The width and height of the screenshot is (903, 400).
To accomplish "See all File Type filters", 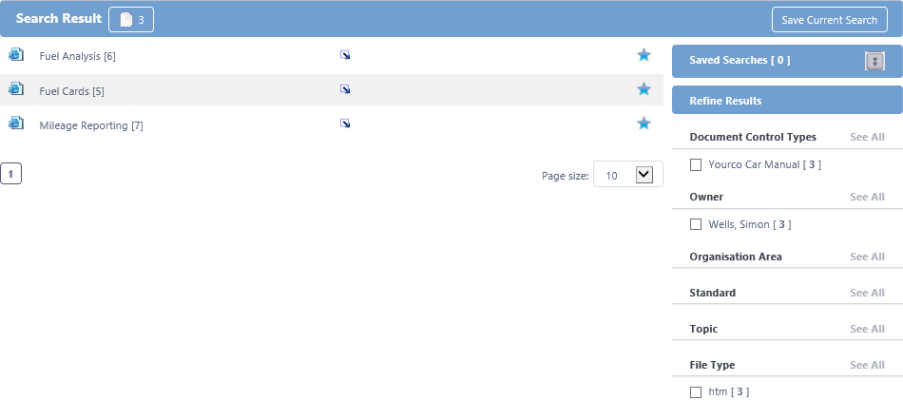I will 867,365.
